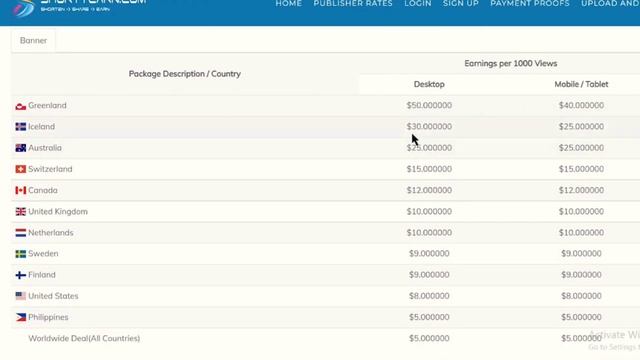Click the Switzerland flag icon

(x=21, y=169)
